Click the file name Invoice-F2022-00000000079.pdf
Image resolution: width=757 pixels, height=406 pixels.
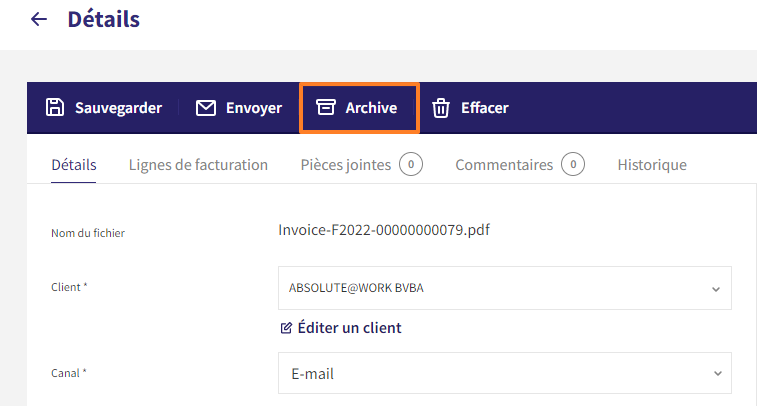coord(384,230)
